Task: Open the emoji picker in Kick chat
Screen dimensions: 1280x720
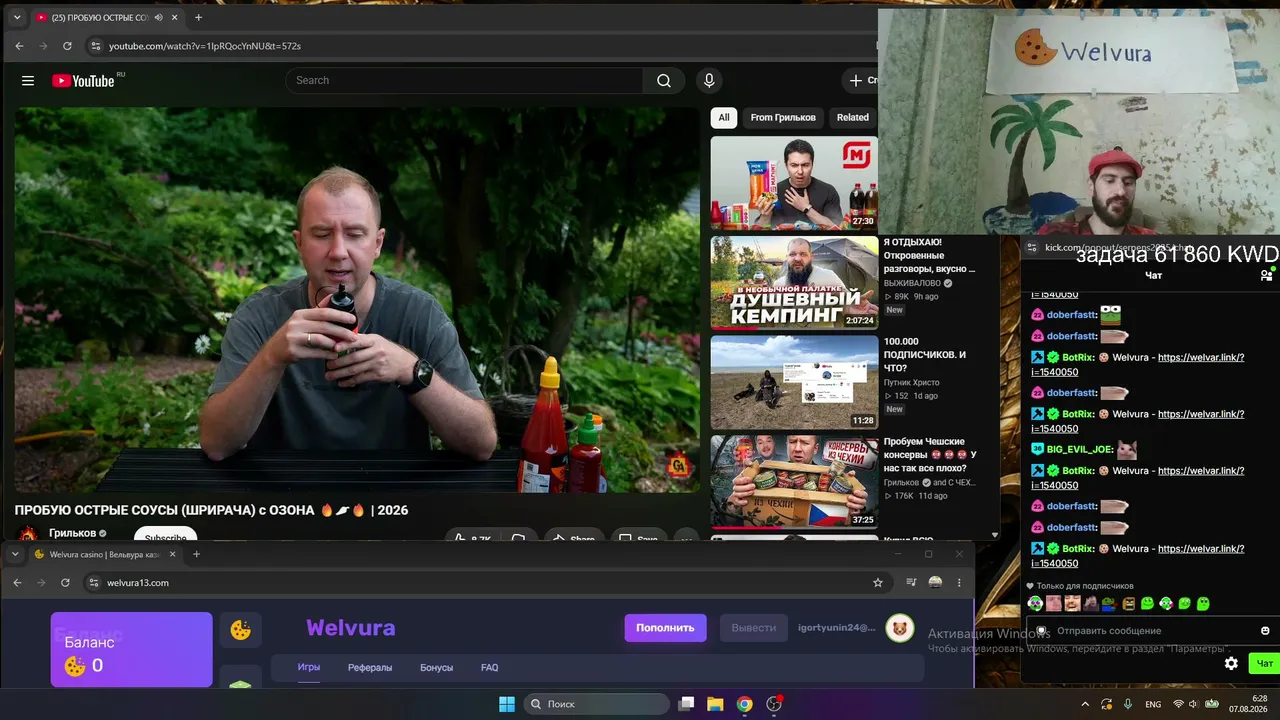Action: (1265, 631)
